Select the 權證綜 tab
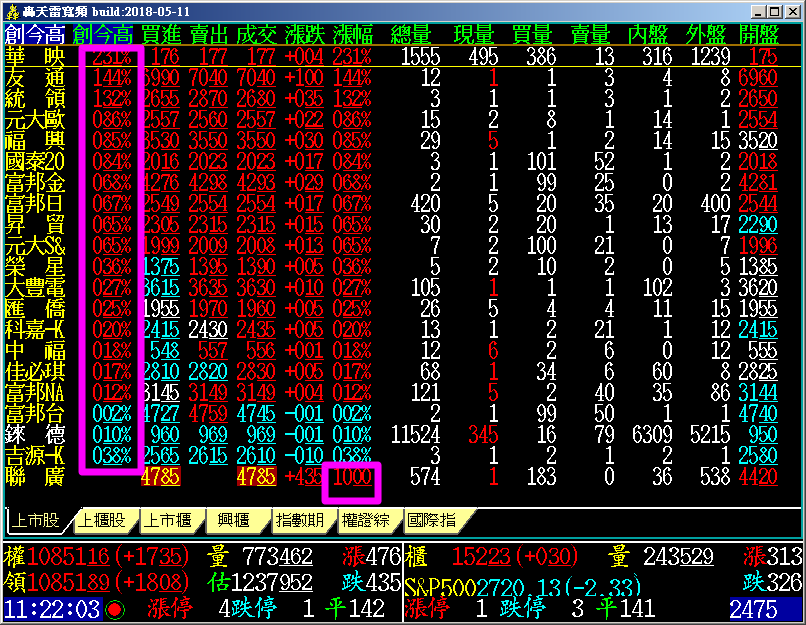806x625 pixels. 366,521
